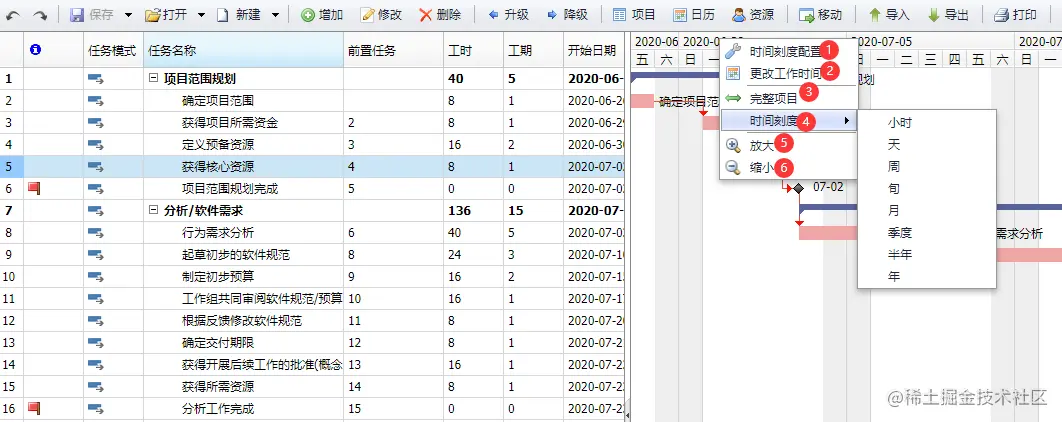The height and width of the screenshot is (422, 1062).
Task: Choose 缩小 zoom out menu item
Action: [788, 168]
